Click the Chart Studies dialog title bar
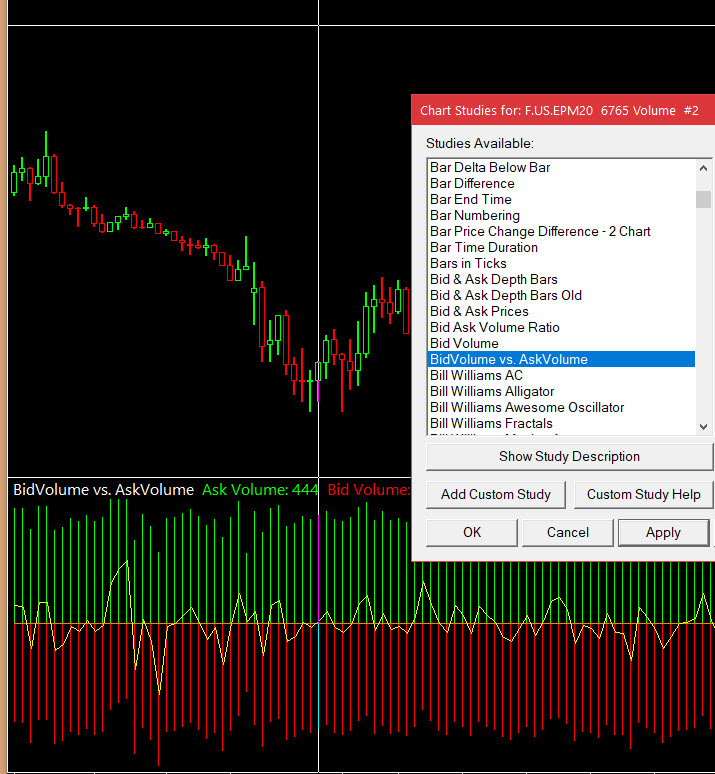715x774 pixels. click(x=563, y=110)
